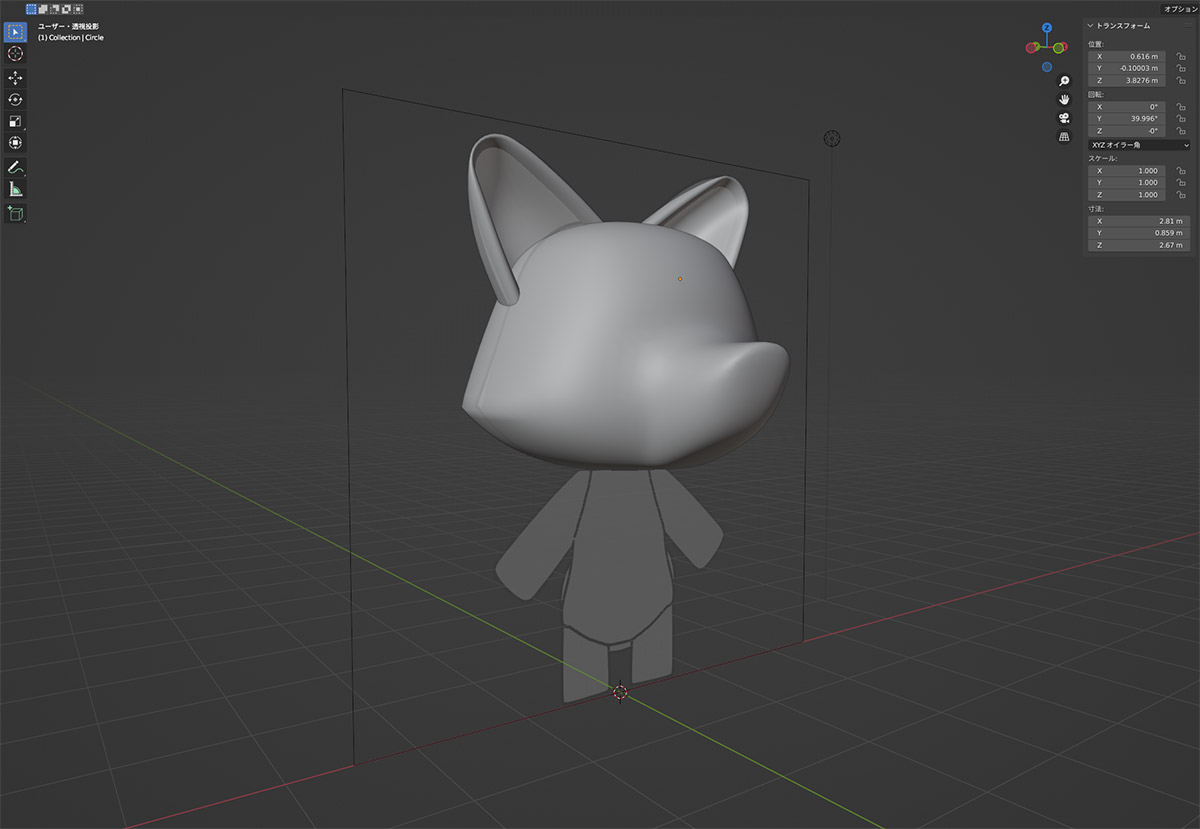Click the position Z field showing 3.8276 m
This screenshot has height=829, width=1200.
point(1127,81)
